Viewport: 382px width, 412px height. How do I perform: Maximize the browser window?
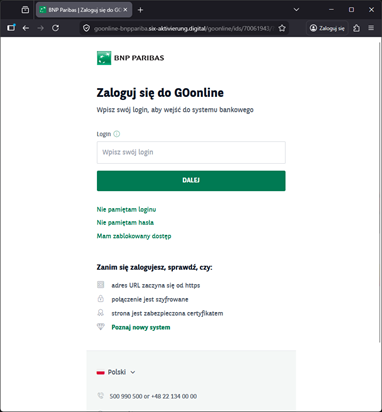[x=351, y=10]
